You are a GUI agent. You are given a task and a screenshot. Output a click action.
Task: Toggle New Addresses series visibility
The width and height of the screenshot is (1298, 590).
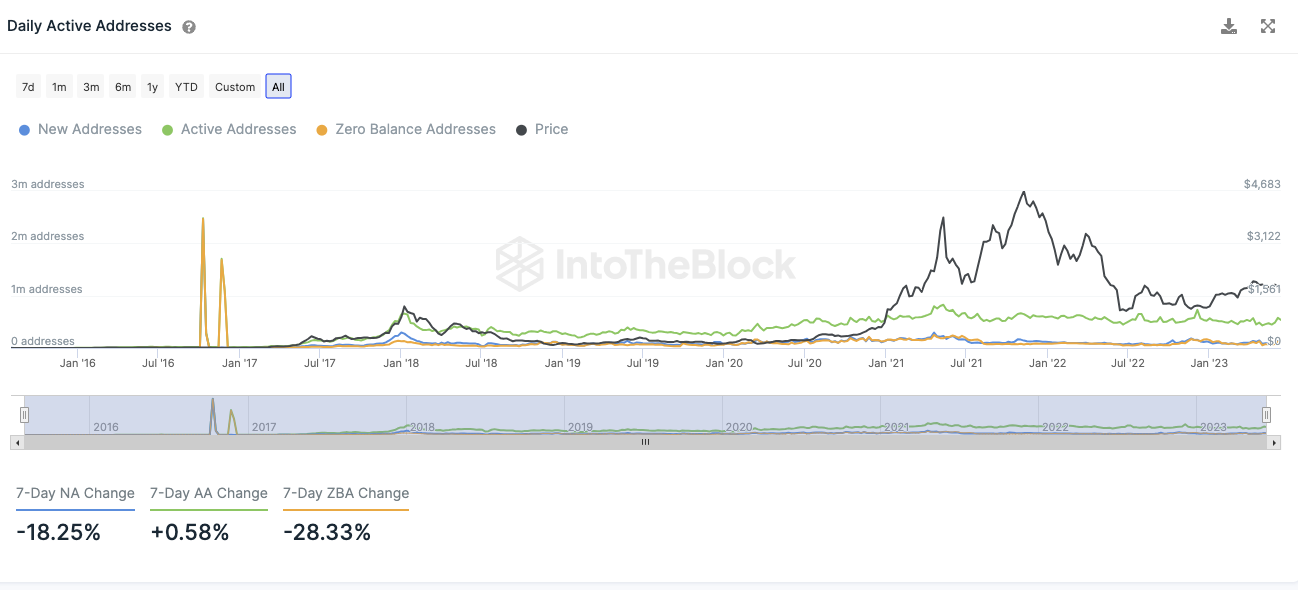coord(80,129)
